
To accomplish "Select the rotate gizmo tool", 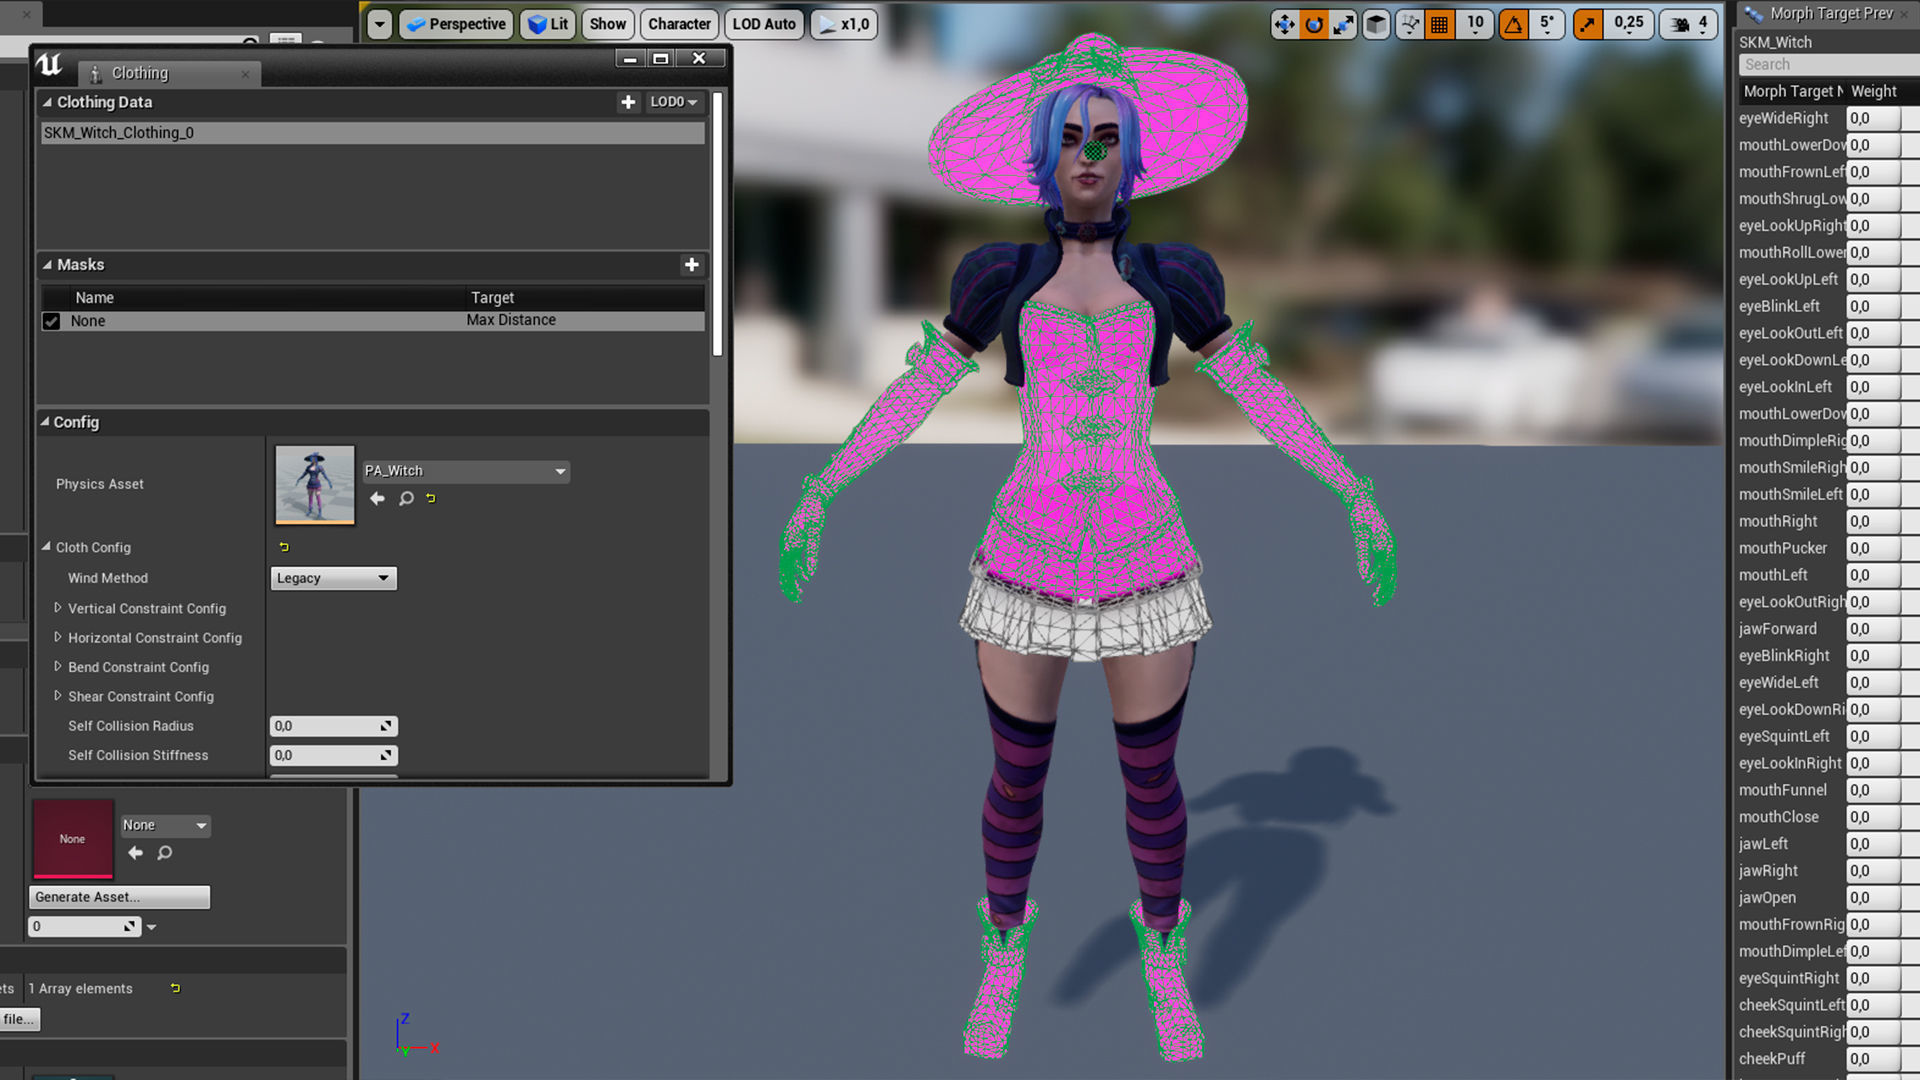I will click(x=1314, y=24).
